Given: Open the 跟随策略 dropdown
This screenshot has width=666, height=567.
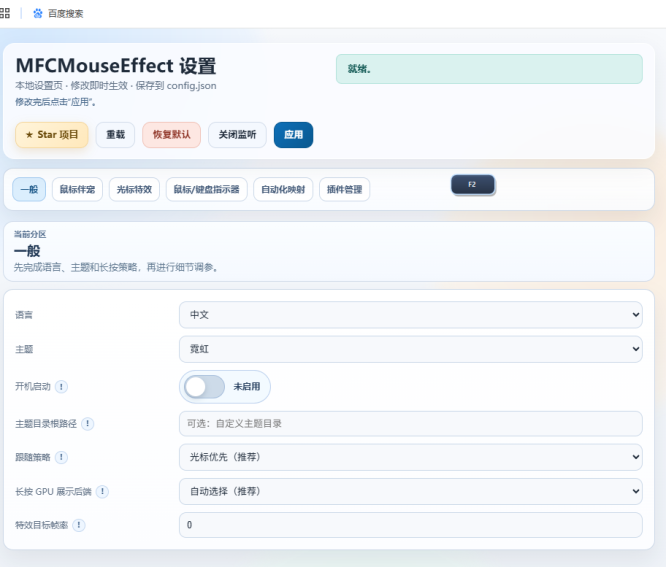Looking at the screenshot, I should [410, 457].
